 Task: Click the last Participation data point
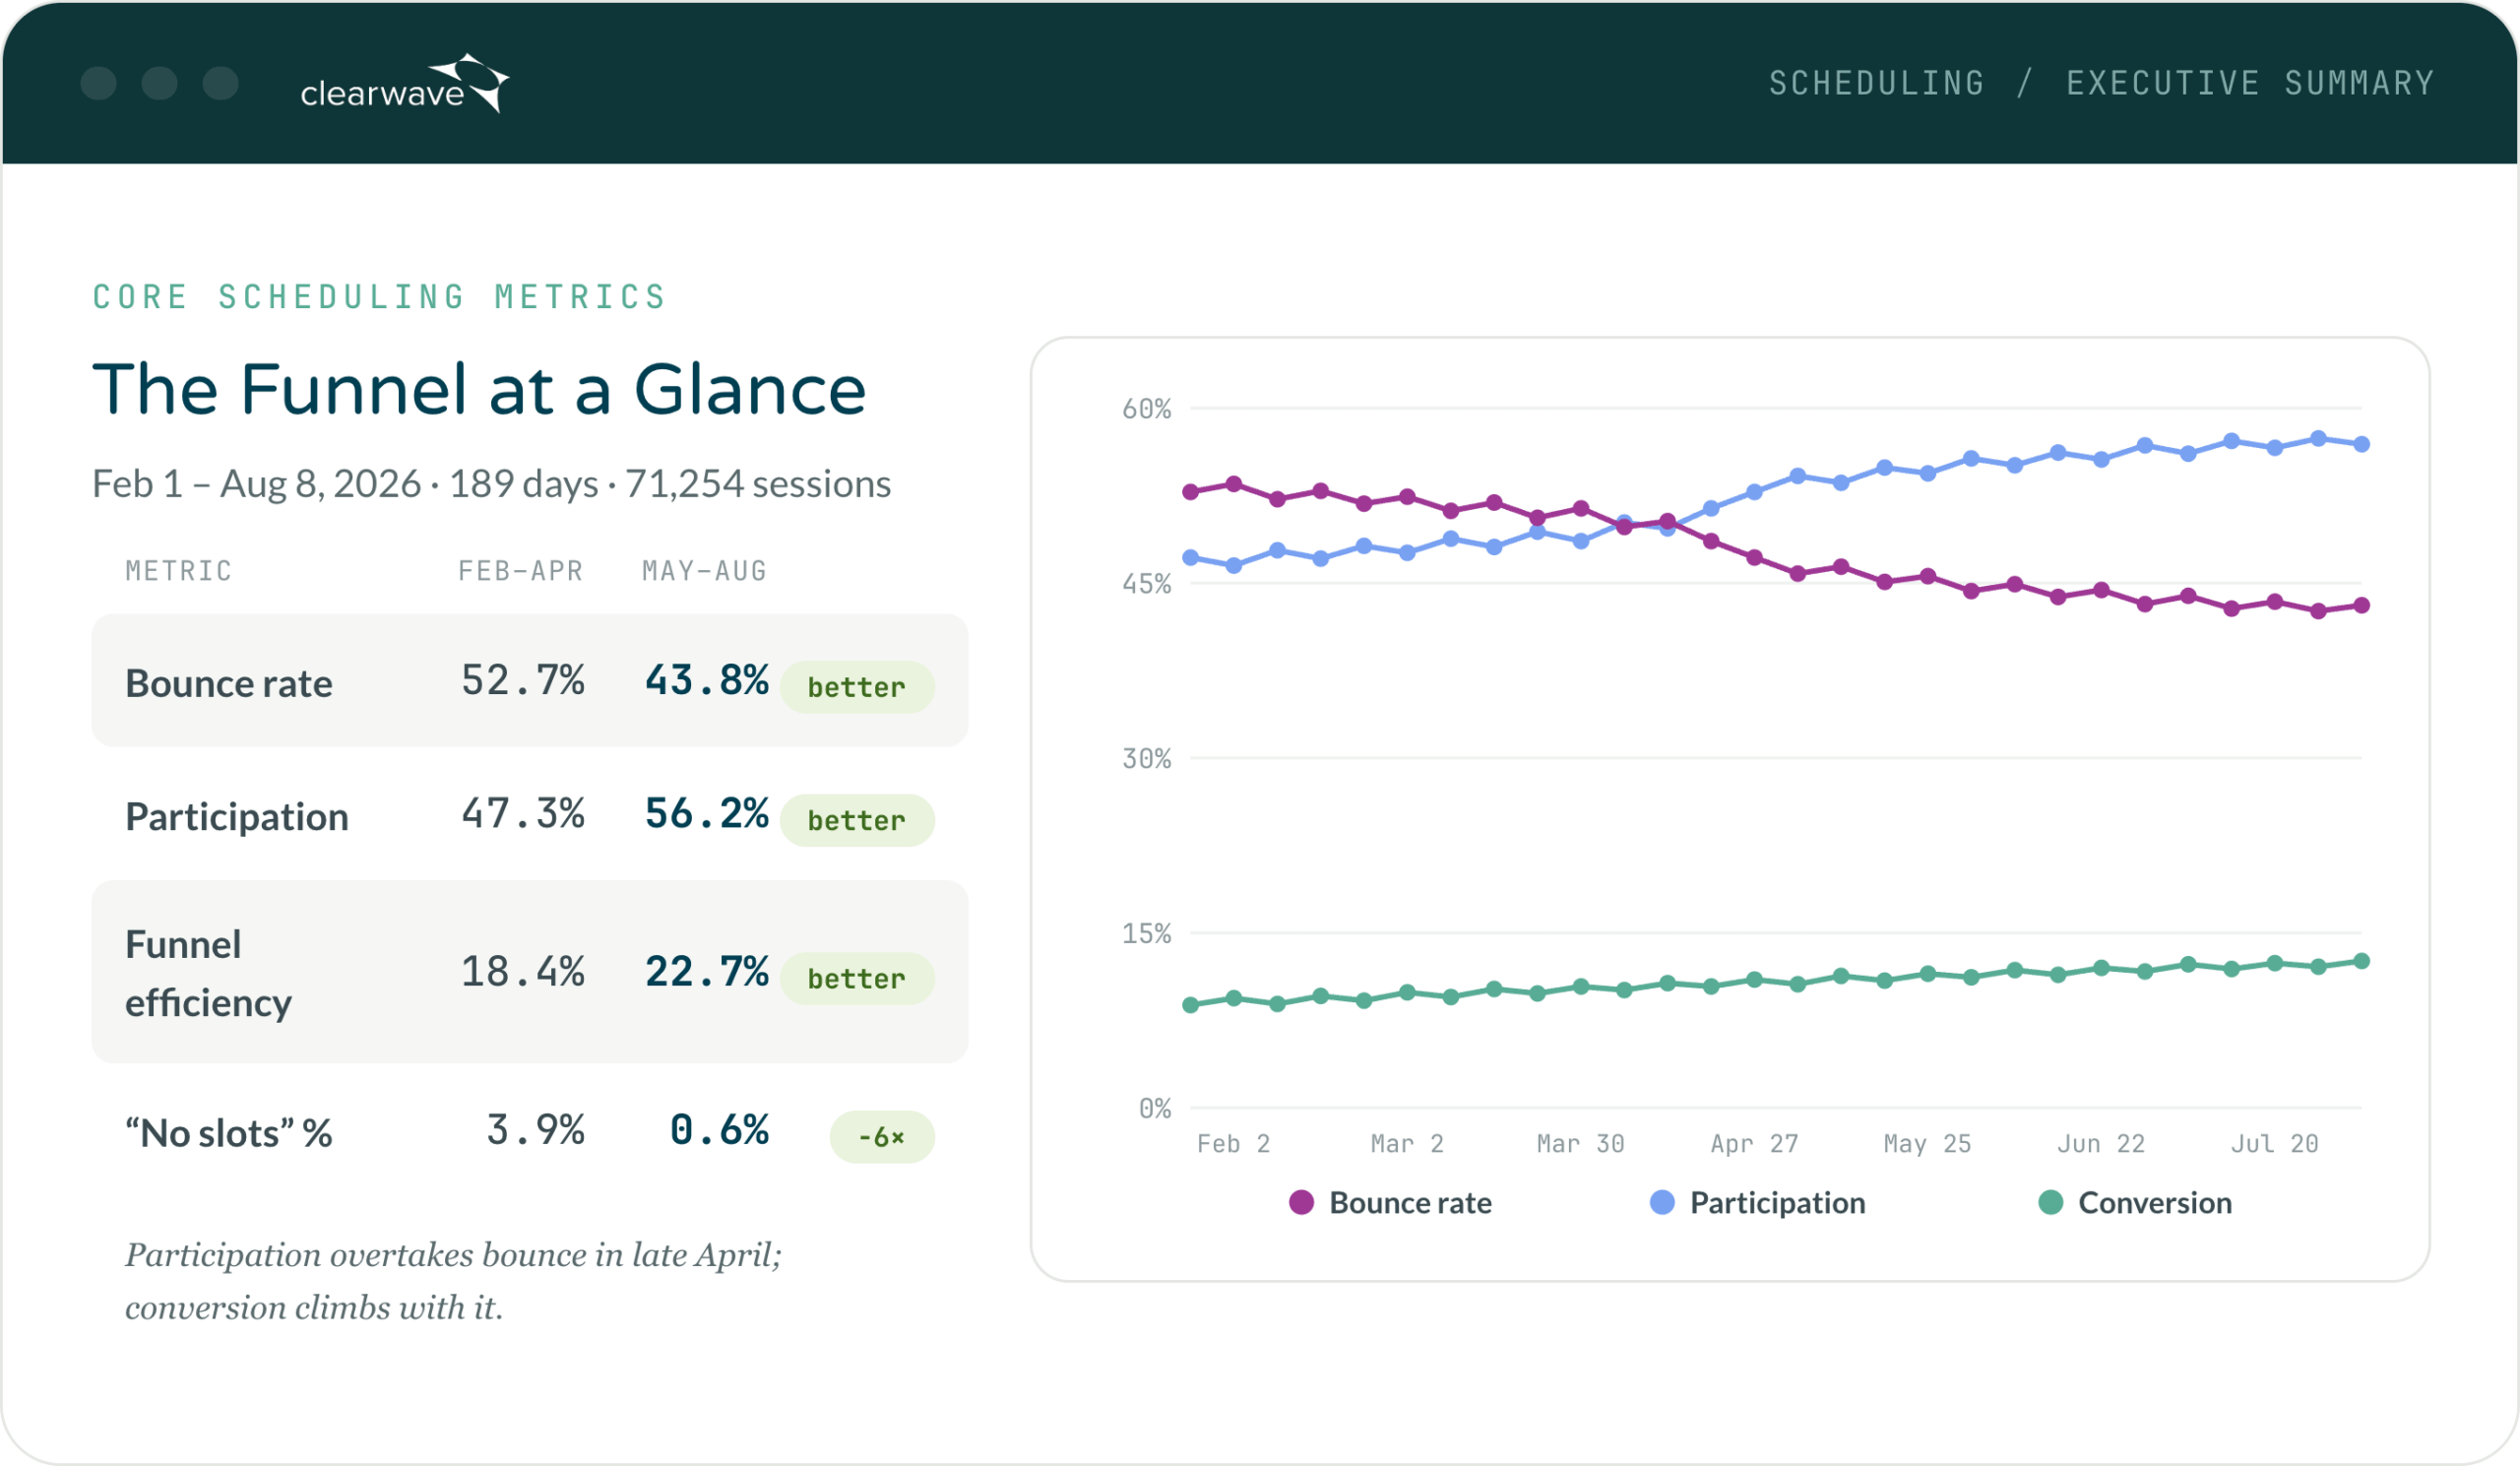click(2362, 444)
